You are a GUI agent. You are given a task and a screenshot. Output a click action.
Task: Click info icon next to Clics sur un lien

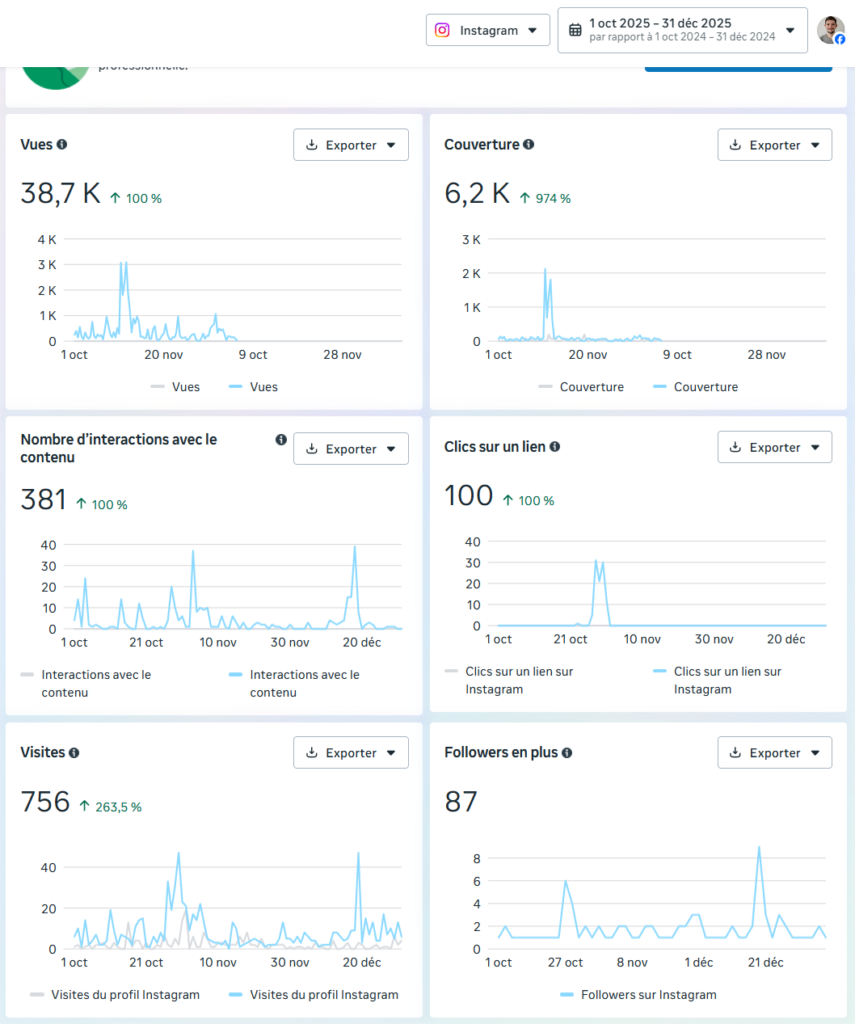tap(554, 447)
